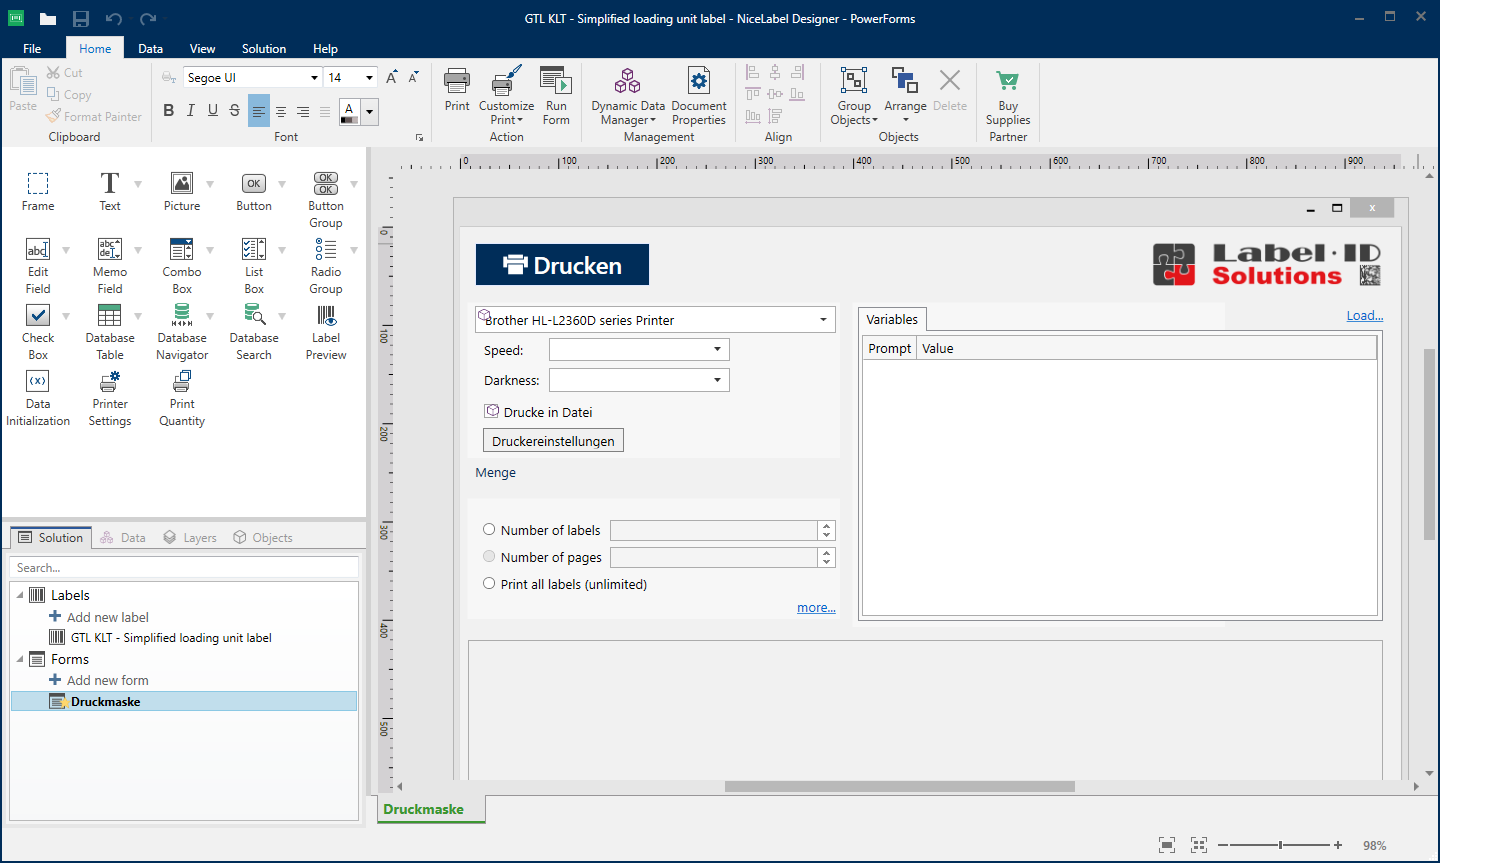Click Buy Supplies cart icon
This screenshot has height=863, width=1500.
1008,80
